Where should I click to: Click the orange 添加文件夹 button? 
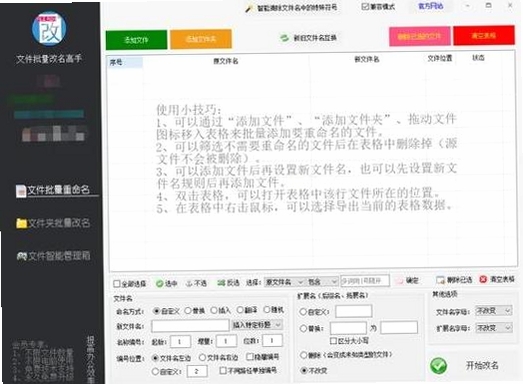pos(201,39)
